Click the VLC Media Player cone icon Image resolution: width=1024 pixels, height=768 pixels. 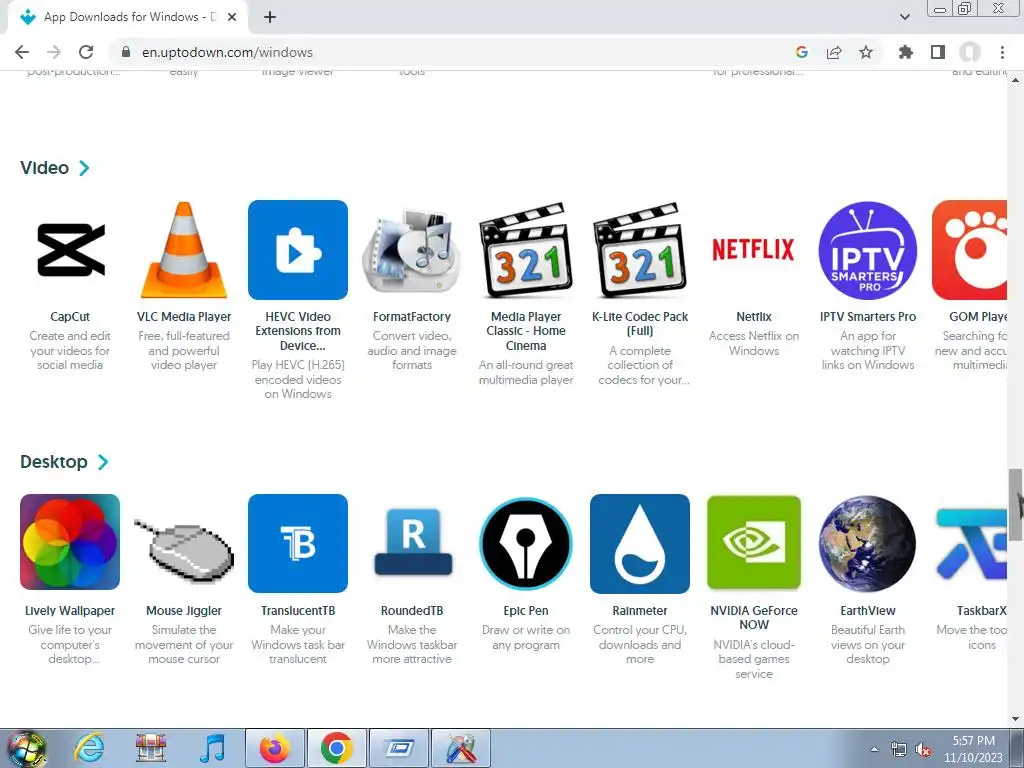tap(184, 249)
